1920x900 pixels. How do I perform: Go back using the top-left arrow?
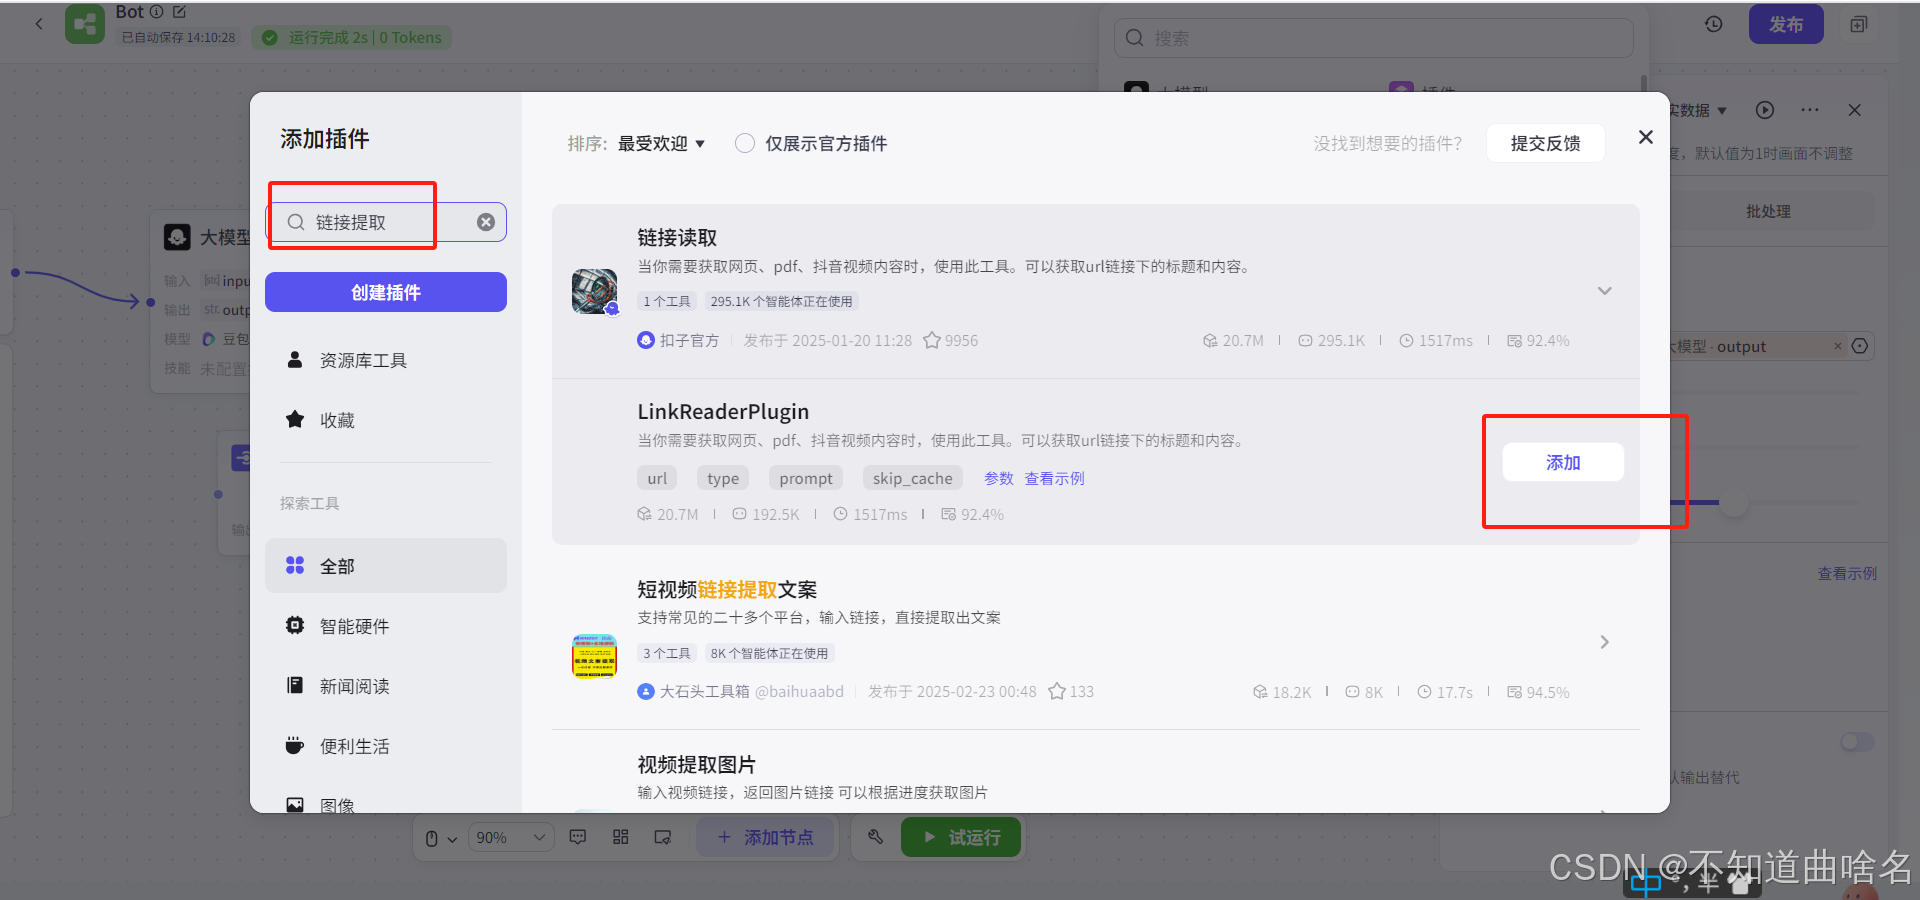pos(39,24)
